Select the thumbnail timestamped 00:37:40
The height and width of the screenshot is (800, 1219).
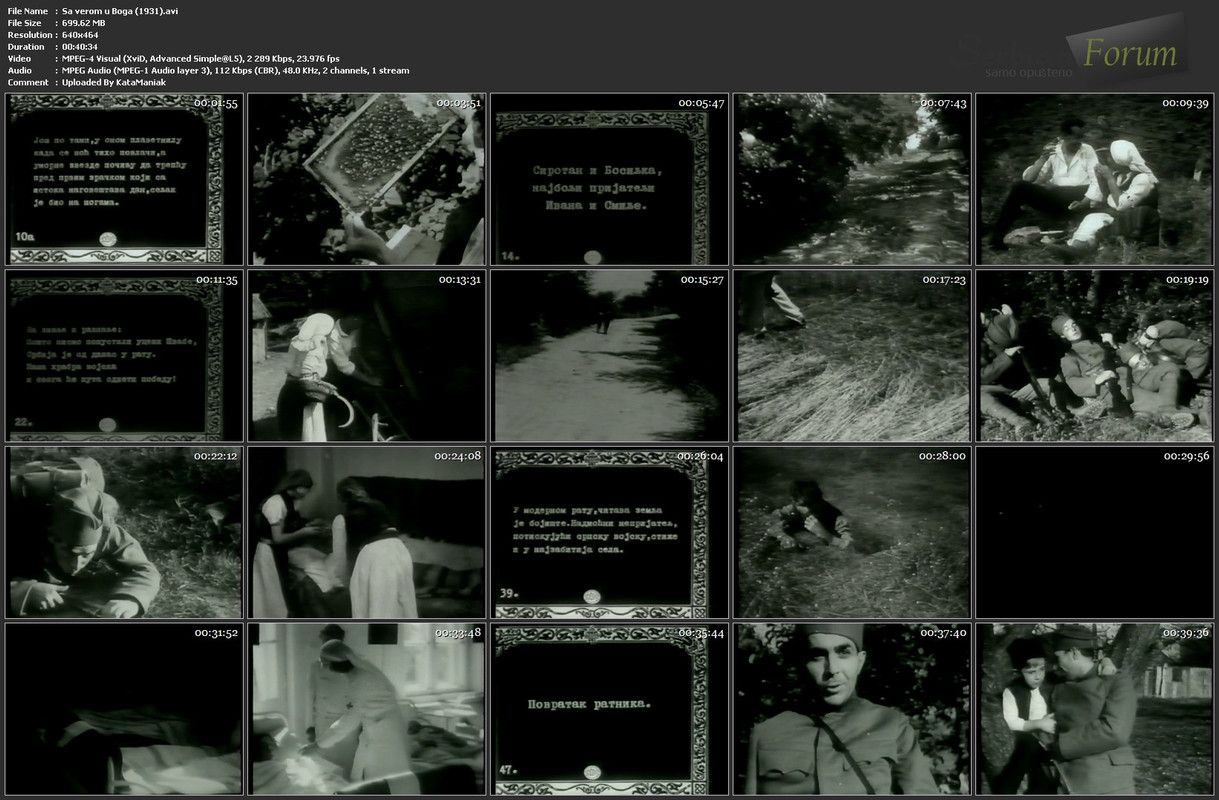point(851,708)
